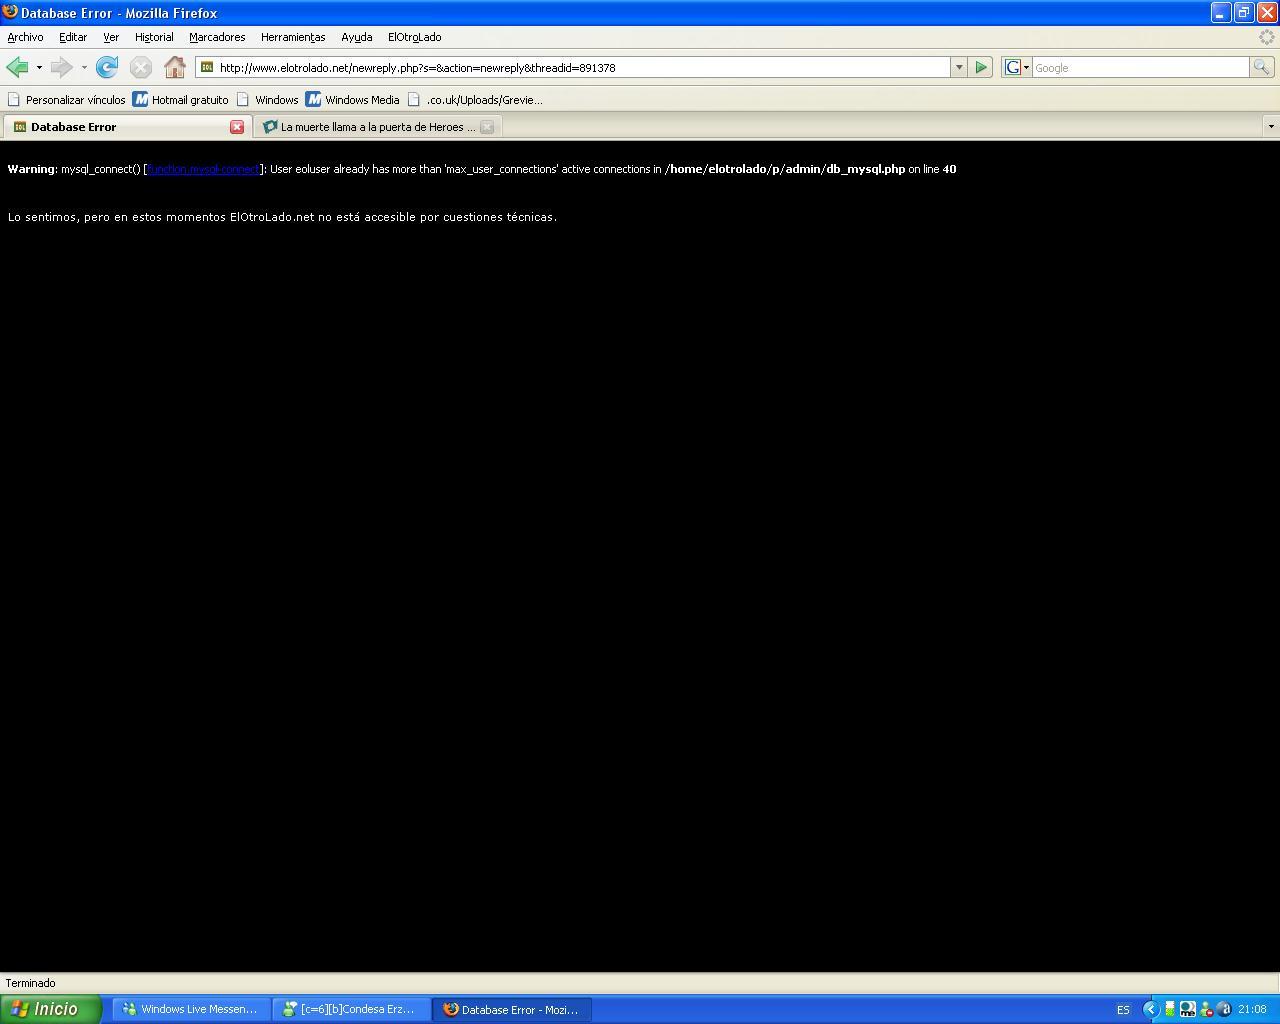
Task: Click the Terminado status bar text
Action: point(31,983)
